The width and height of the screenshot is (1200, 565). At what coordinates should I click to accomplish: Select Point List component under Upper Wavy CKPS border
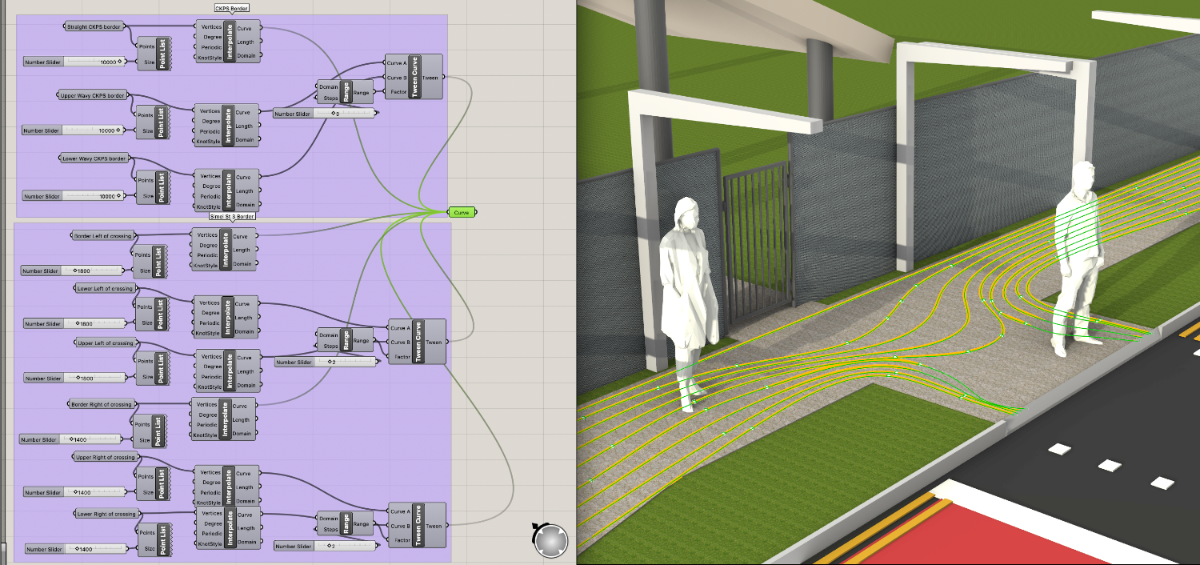pos(162,122)
